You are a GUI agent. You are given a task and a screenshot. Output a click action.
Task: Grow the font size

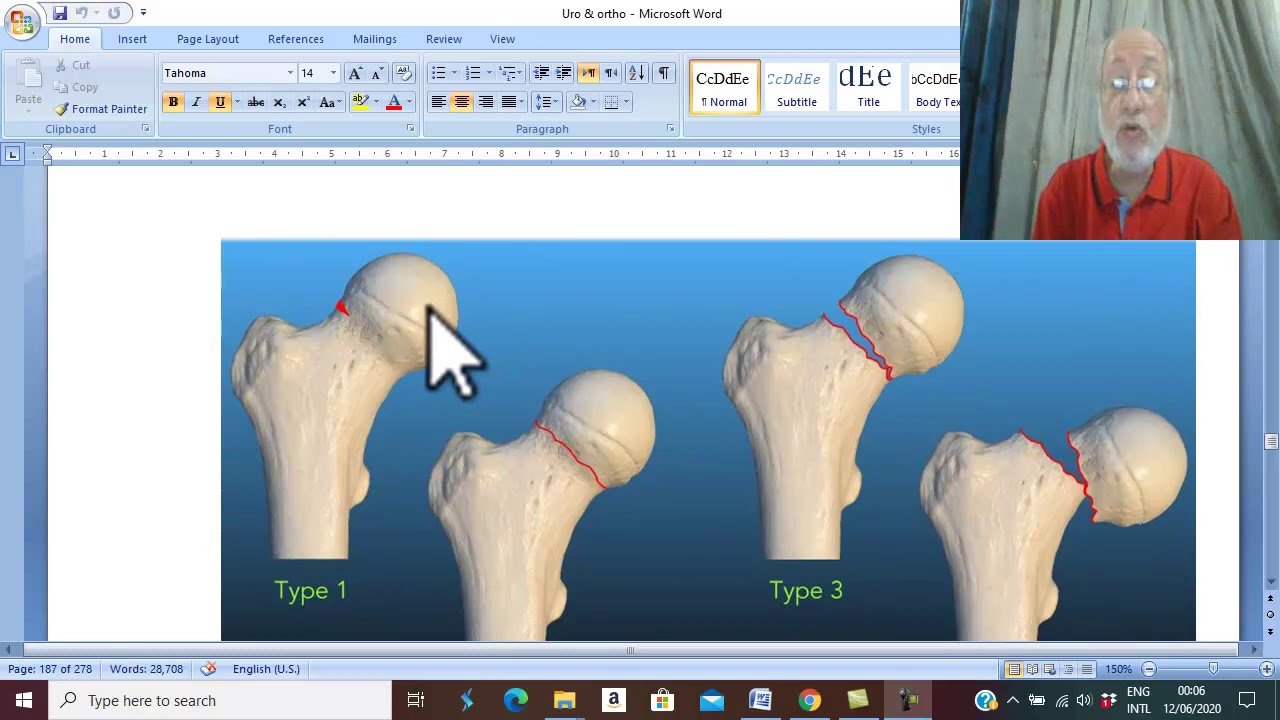click(355, 73)
